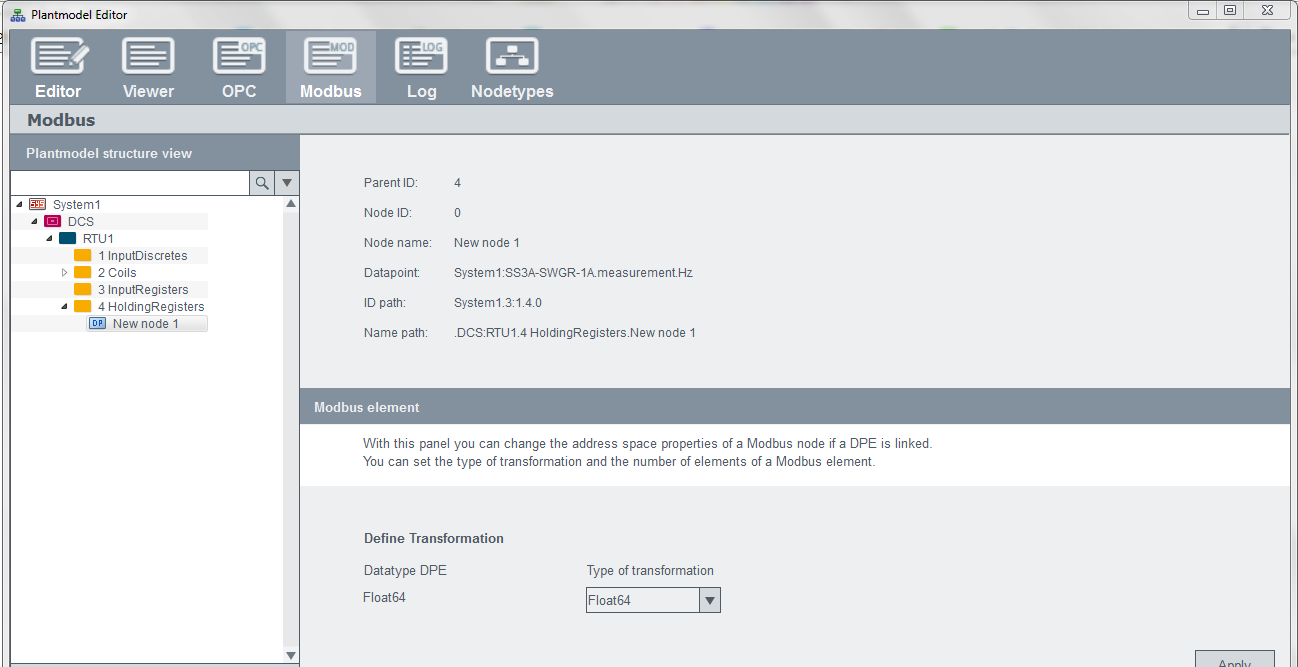Click the structure view search field
Image resolution: width=1298 pixels, height=667 pixels.
129,183
